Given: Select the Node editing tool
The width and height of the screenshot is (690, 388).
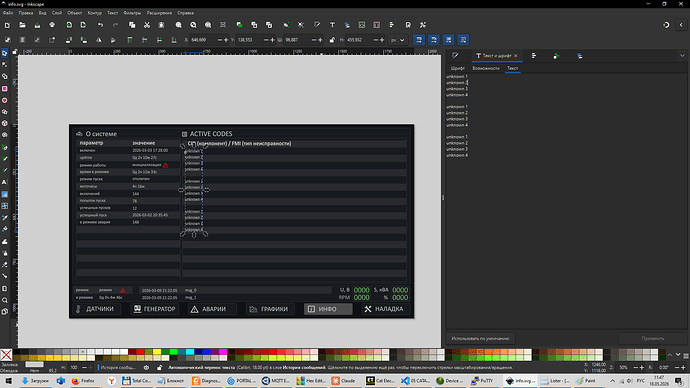Looking at the screenshot, I should tap(4, 65).
